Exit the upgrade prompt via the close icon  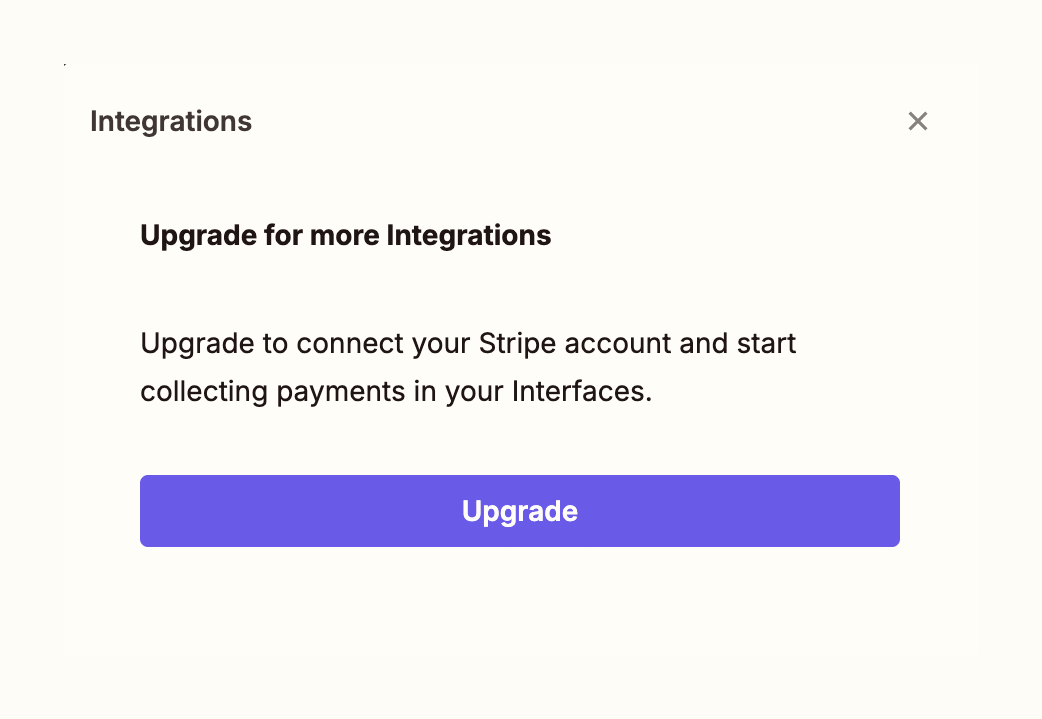[x=918, y=121]
